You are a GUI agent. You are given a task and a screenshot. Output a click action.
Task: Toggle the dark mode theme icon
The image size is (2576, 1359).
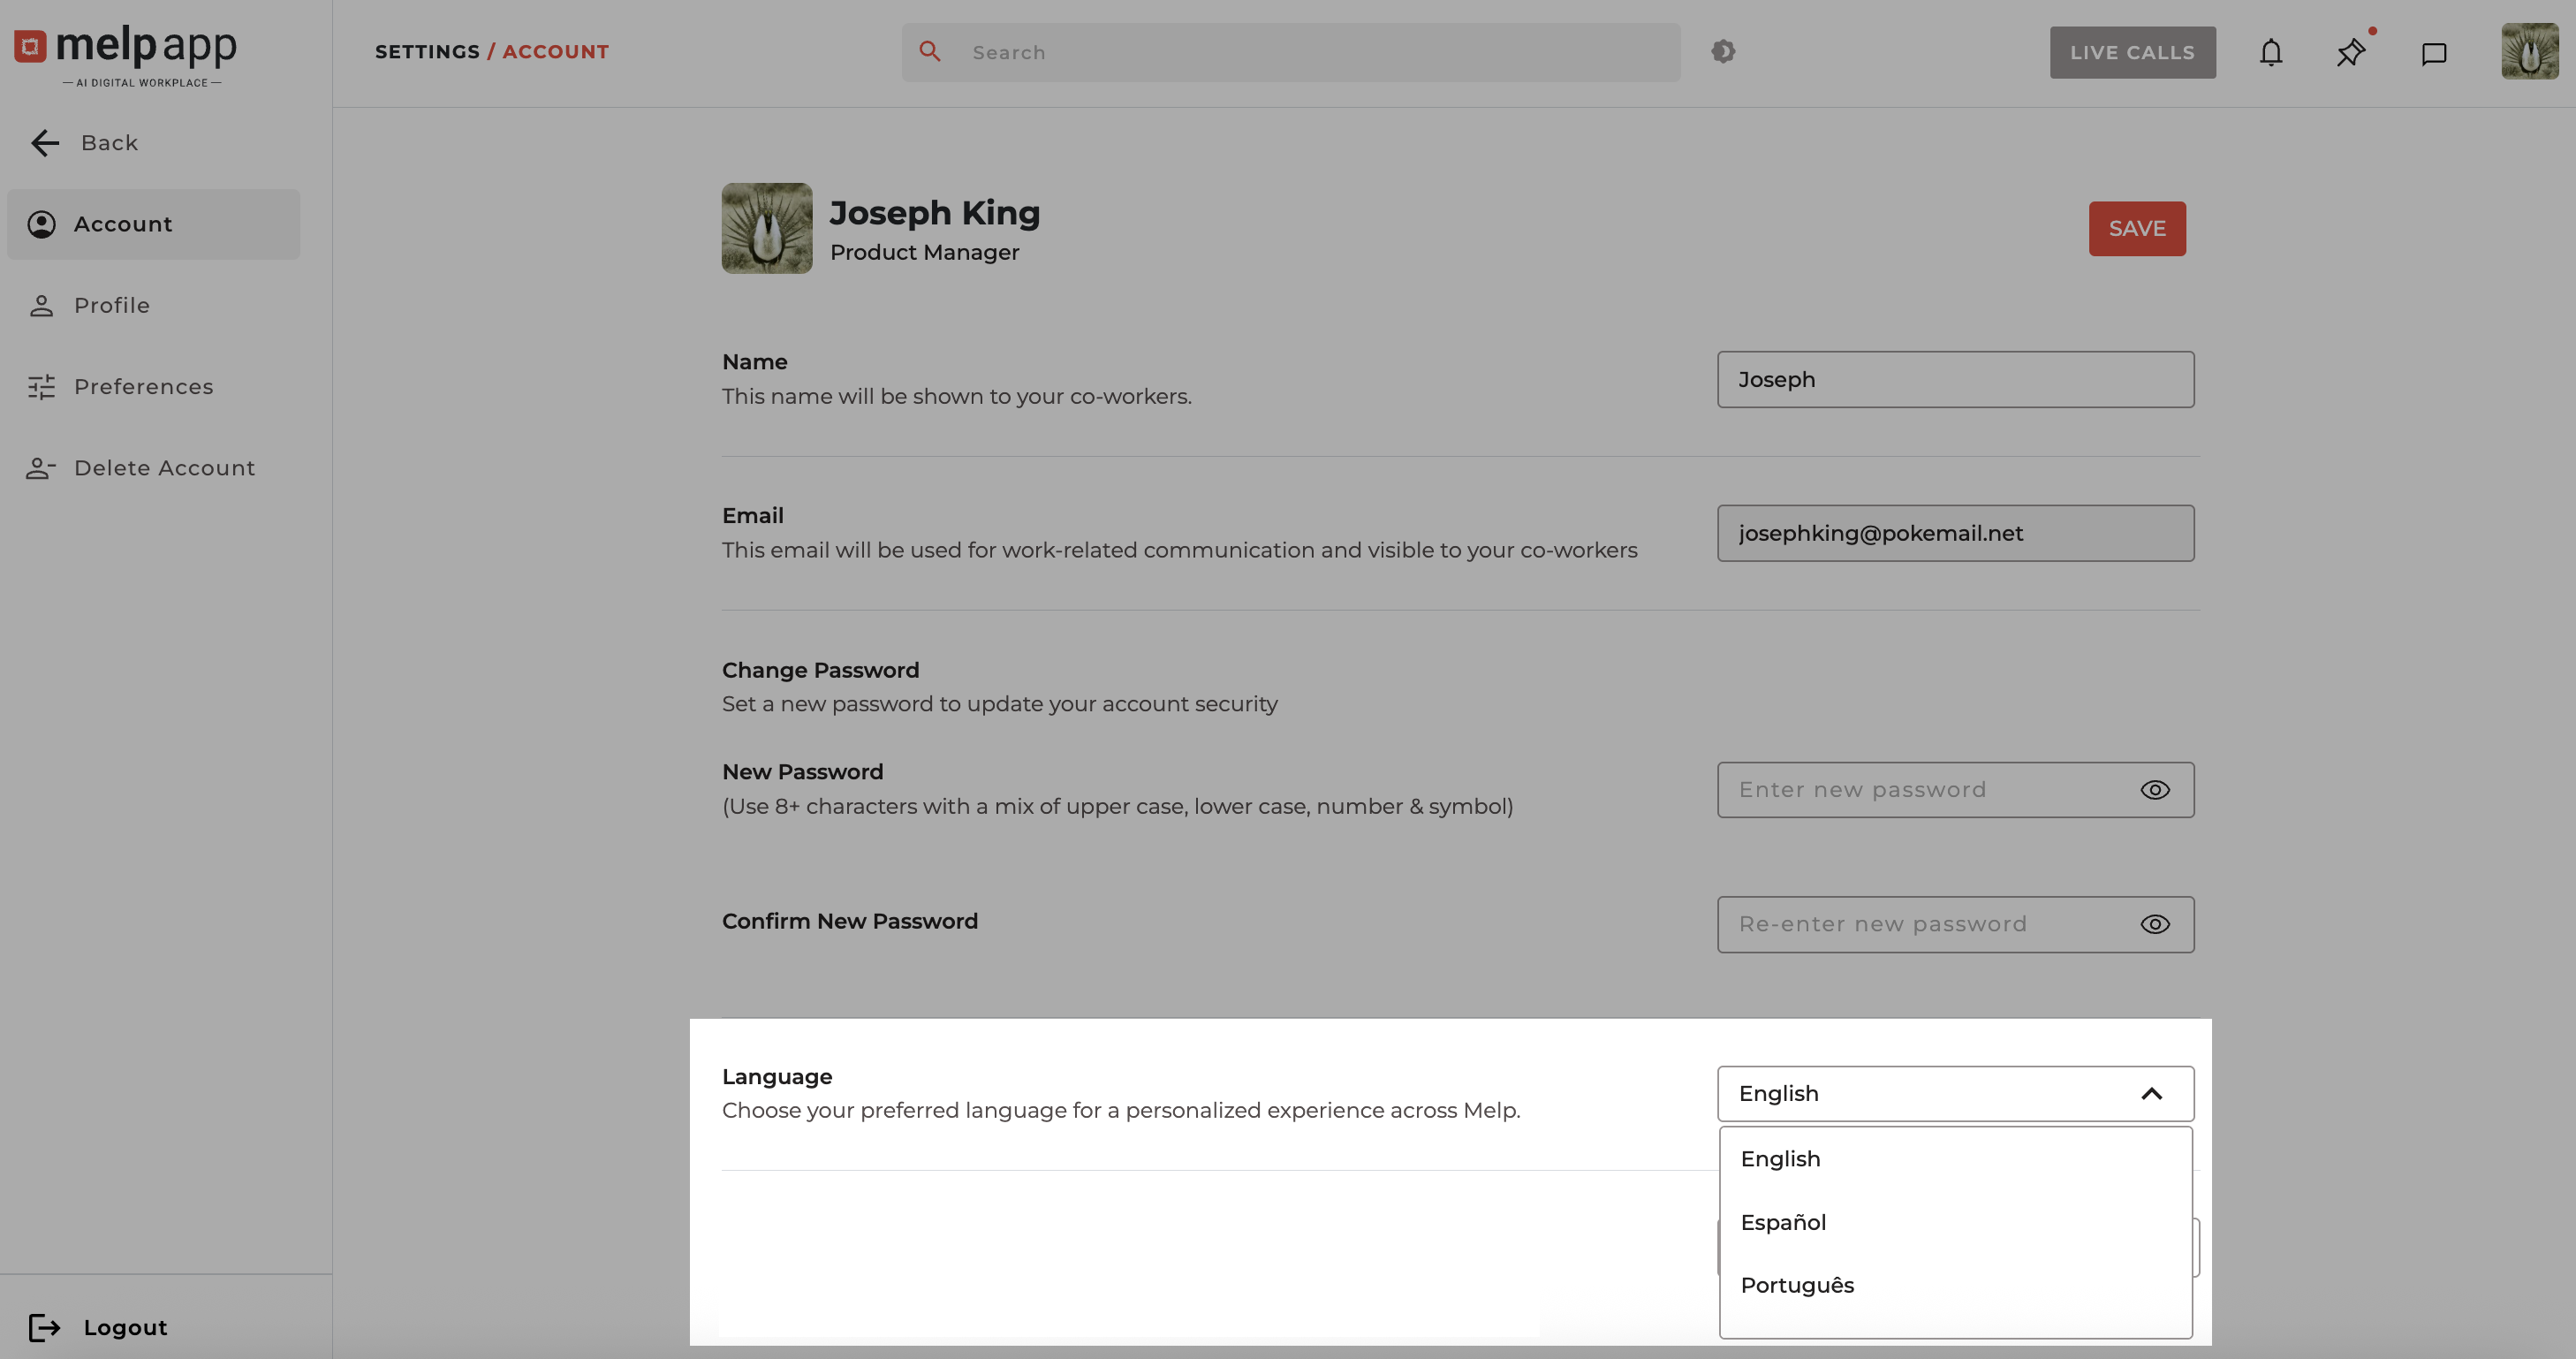point(1722,52)
